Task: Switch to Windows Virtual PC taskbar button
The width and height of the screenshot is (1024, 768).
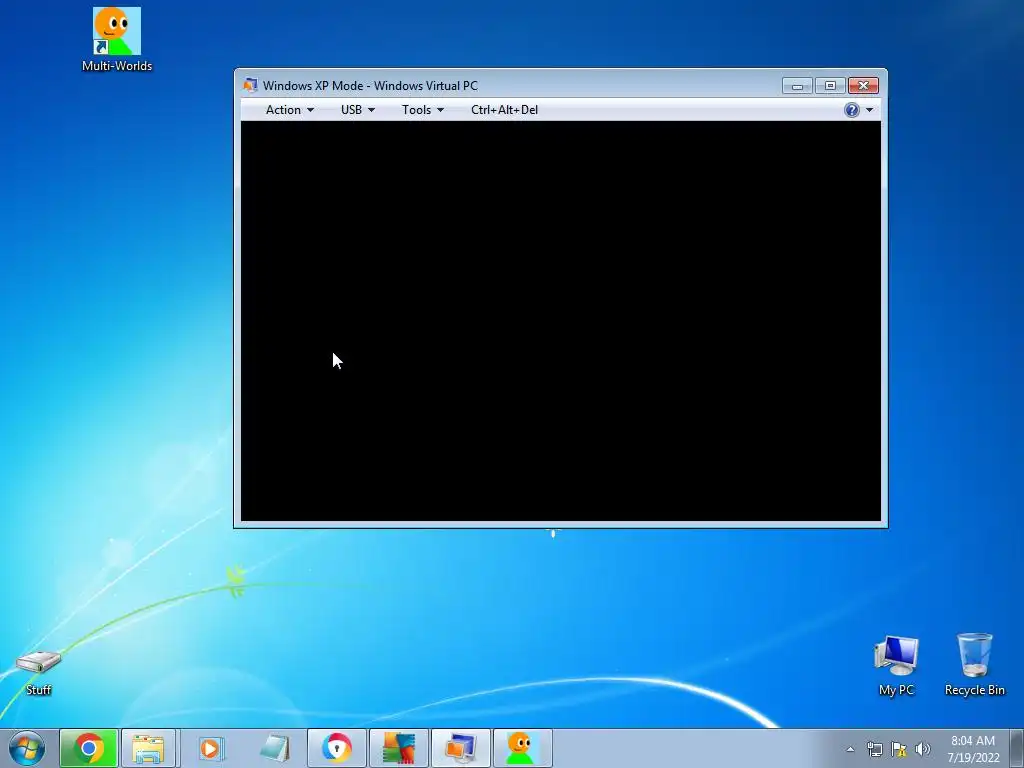Action: point(461,748)
